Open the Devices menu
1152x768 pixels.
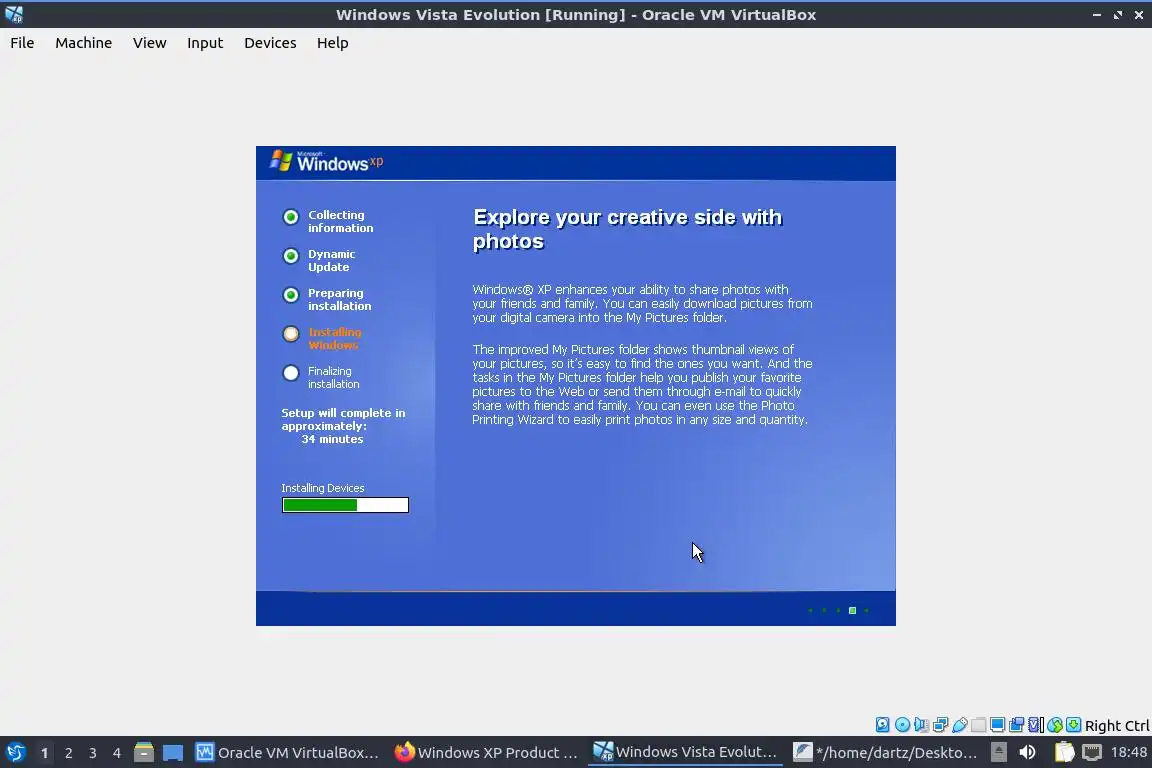tap(270, 43)
